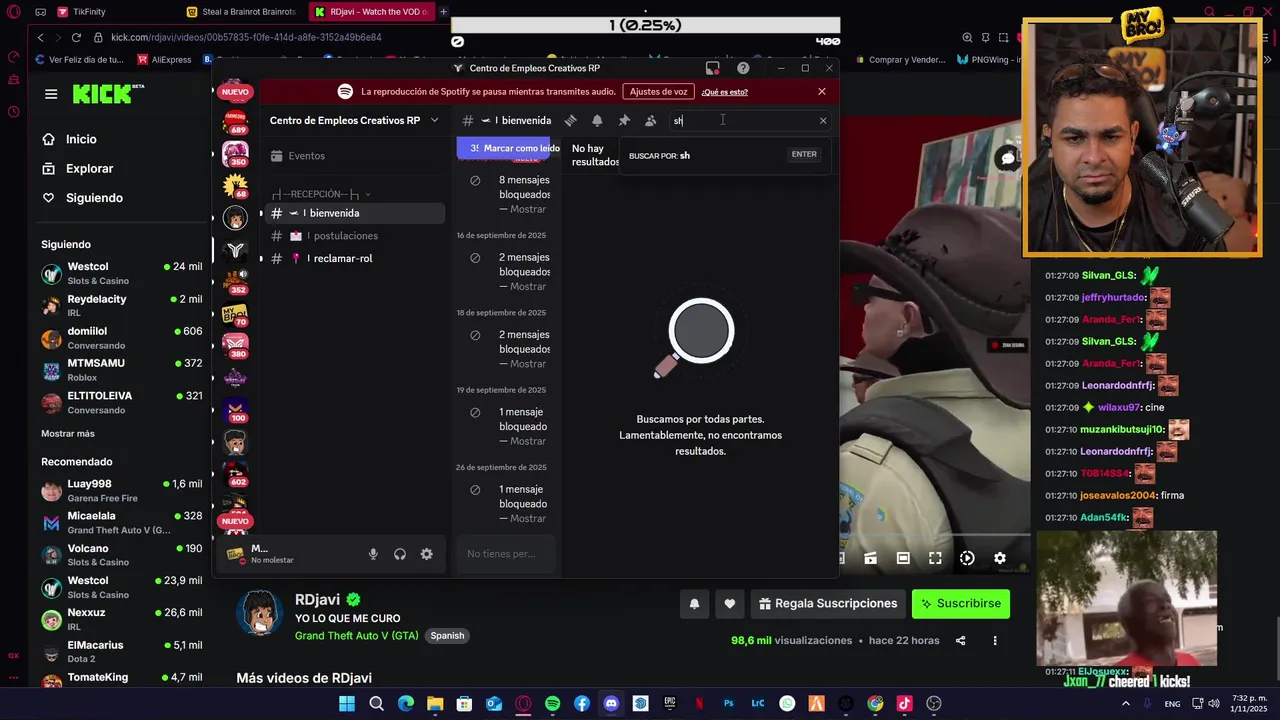Show blocked messages under 16 de septiembre

coord(528,286)
